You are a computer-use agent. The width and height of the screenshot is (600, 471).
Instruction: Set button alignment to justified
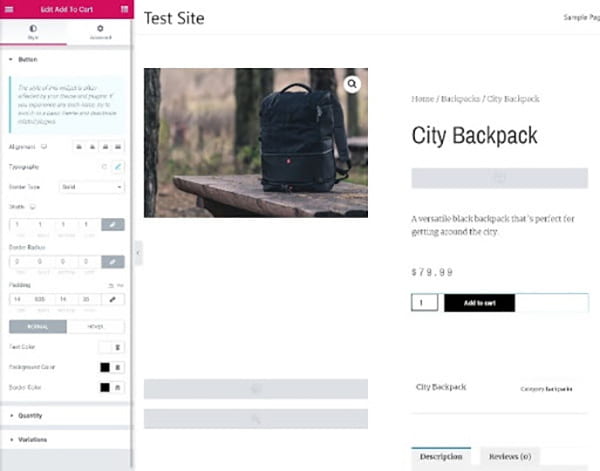[x=118, y=147]
